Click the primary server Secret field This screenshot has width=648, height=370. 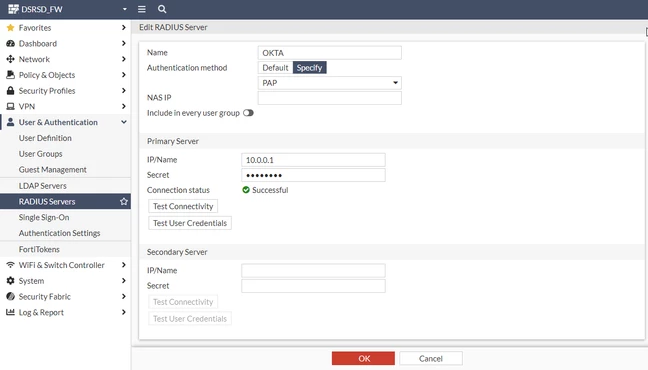[x=313, y=175]
